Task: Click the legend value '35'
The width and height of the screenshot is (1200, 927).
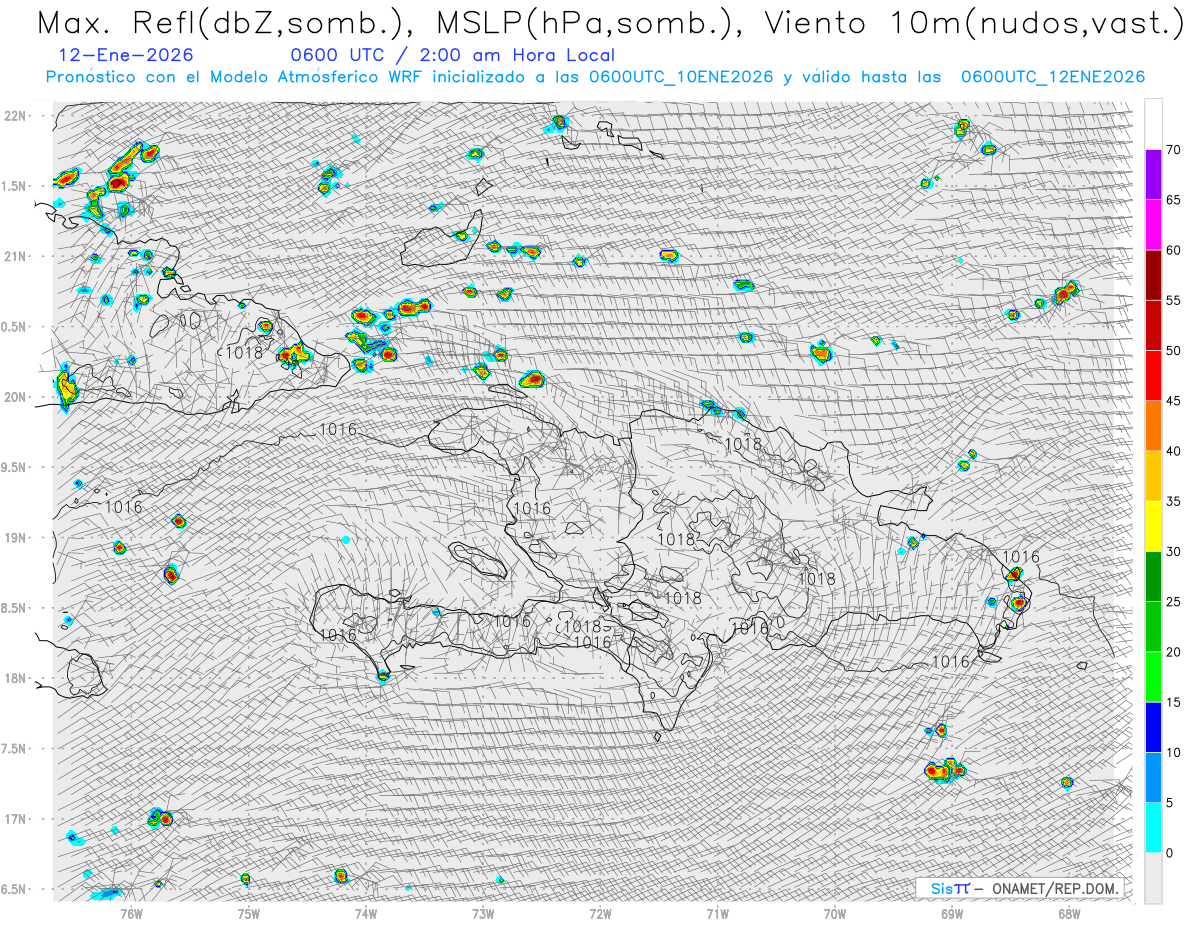Action: pyautogui.click(x=1174, y=501)
